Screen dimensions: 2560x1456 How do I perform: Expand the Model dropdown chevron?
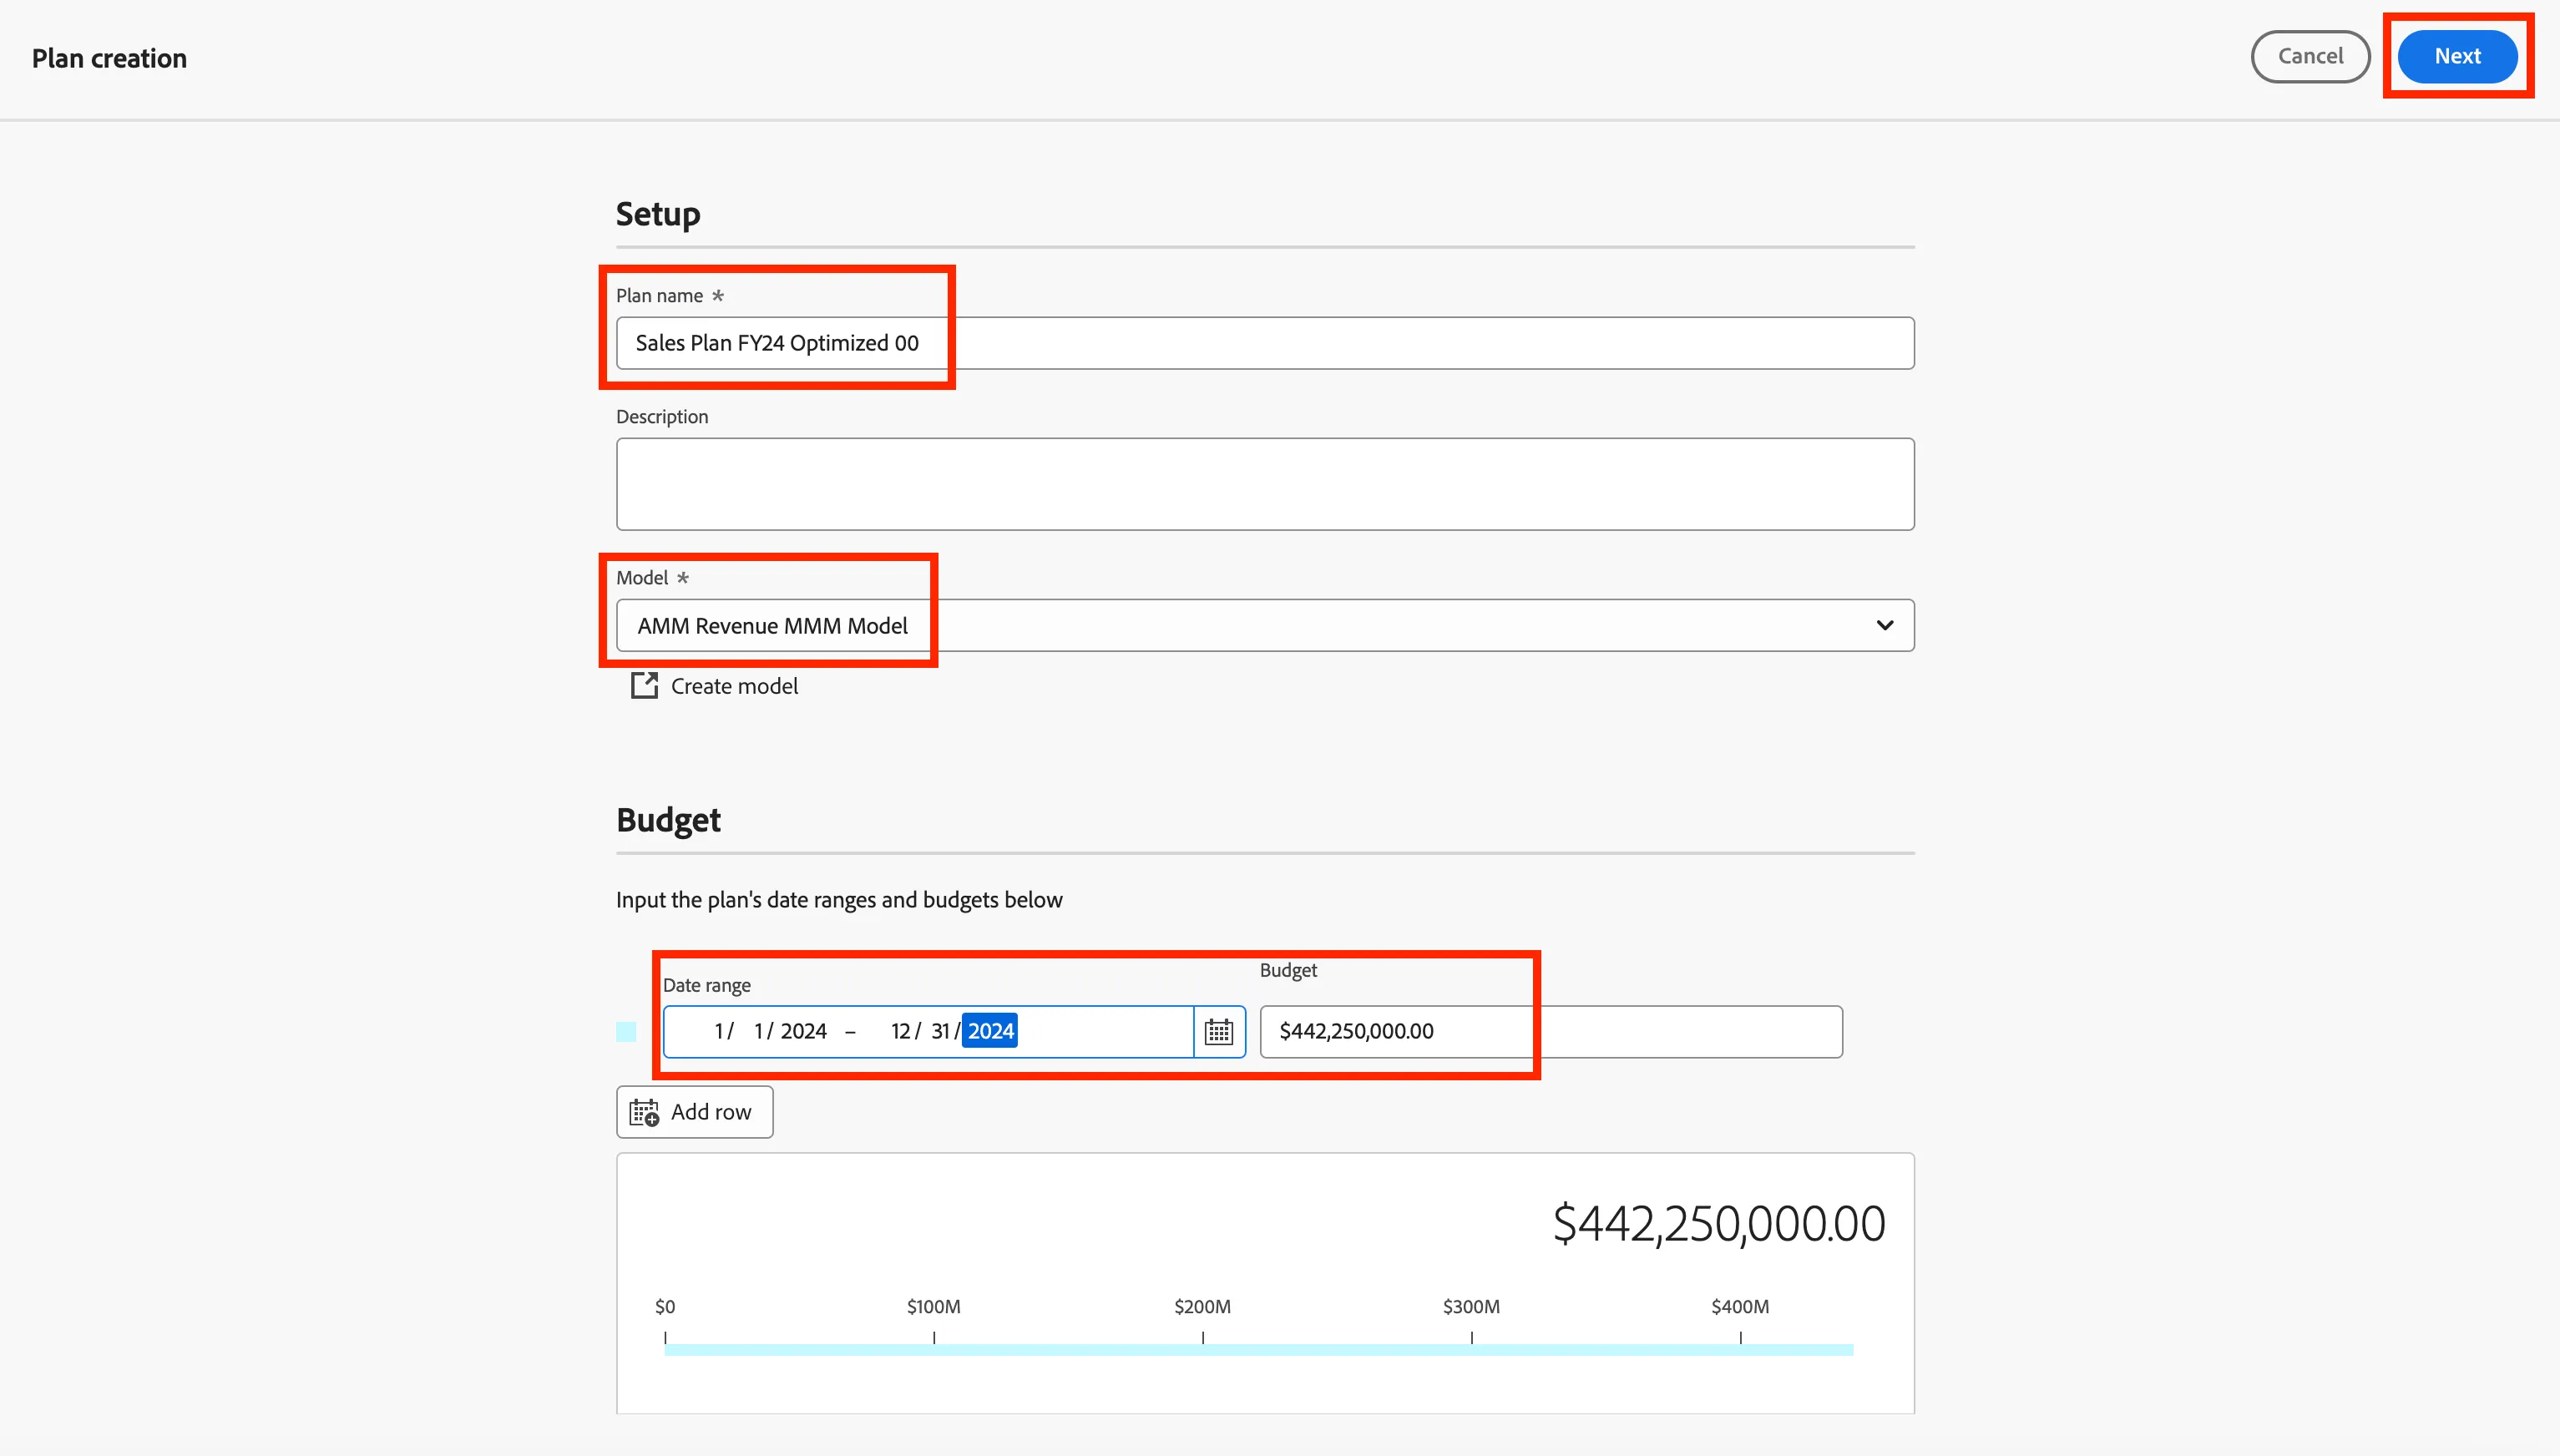tap(1885, 625)
